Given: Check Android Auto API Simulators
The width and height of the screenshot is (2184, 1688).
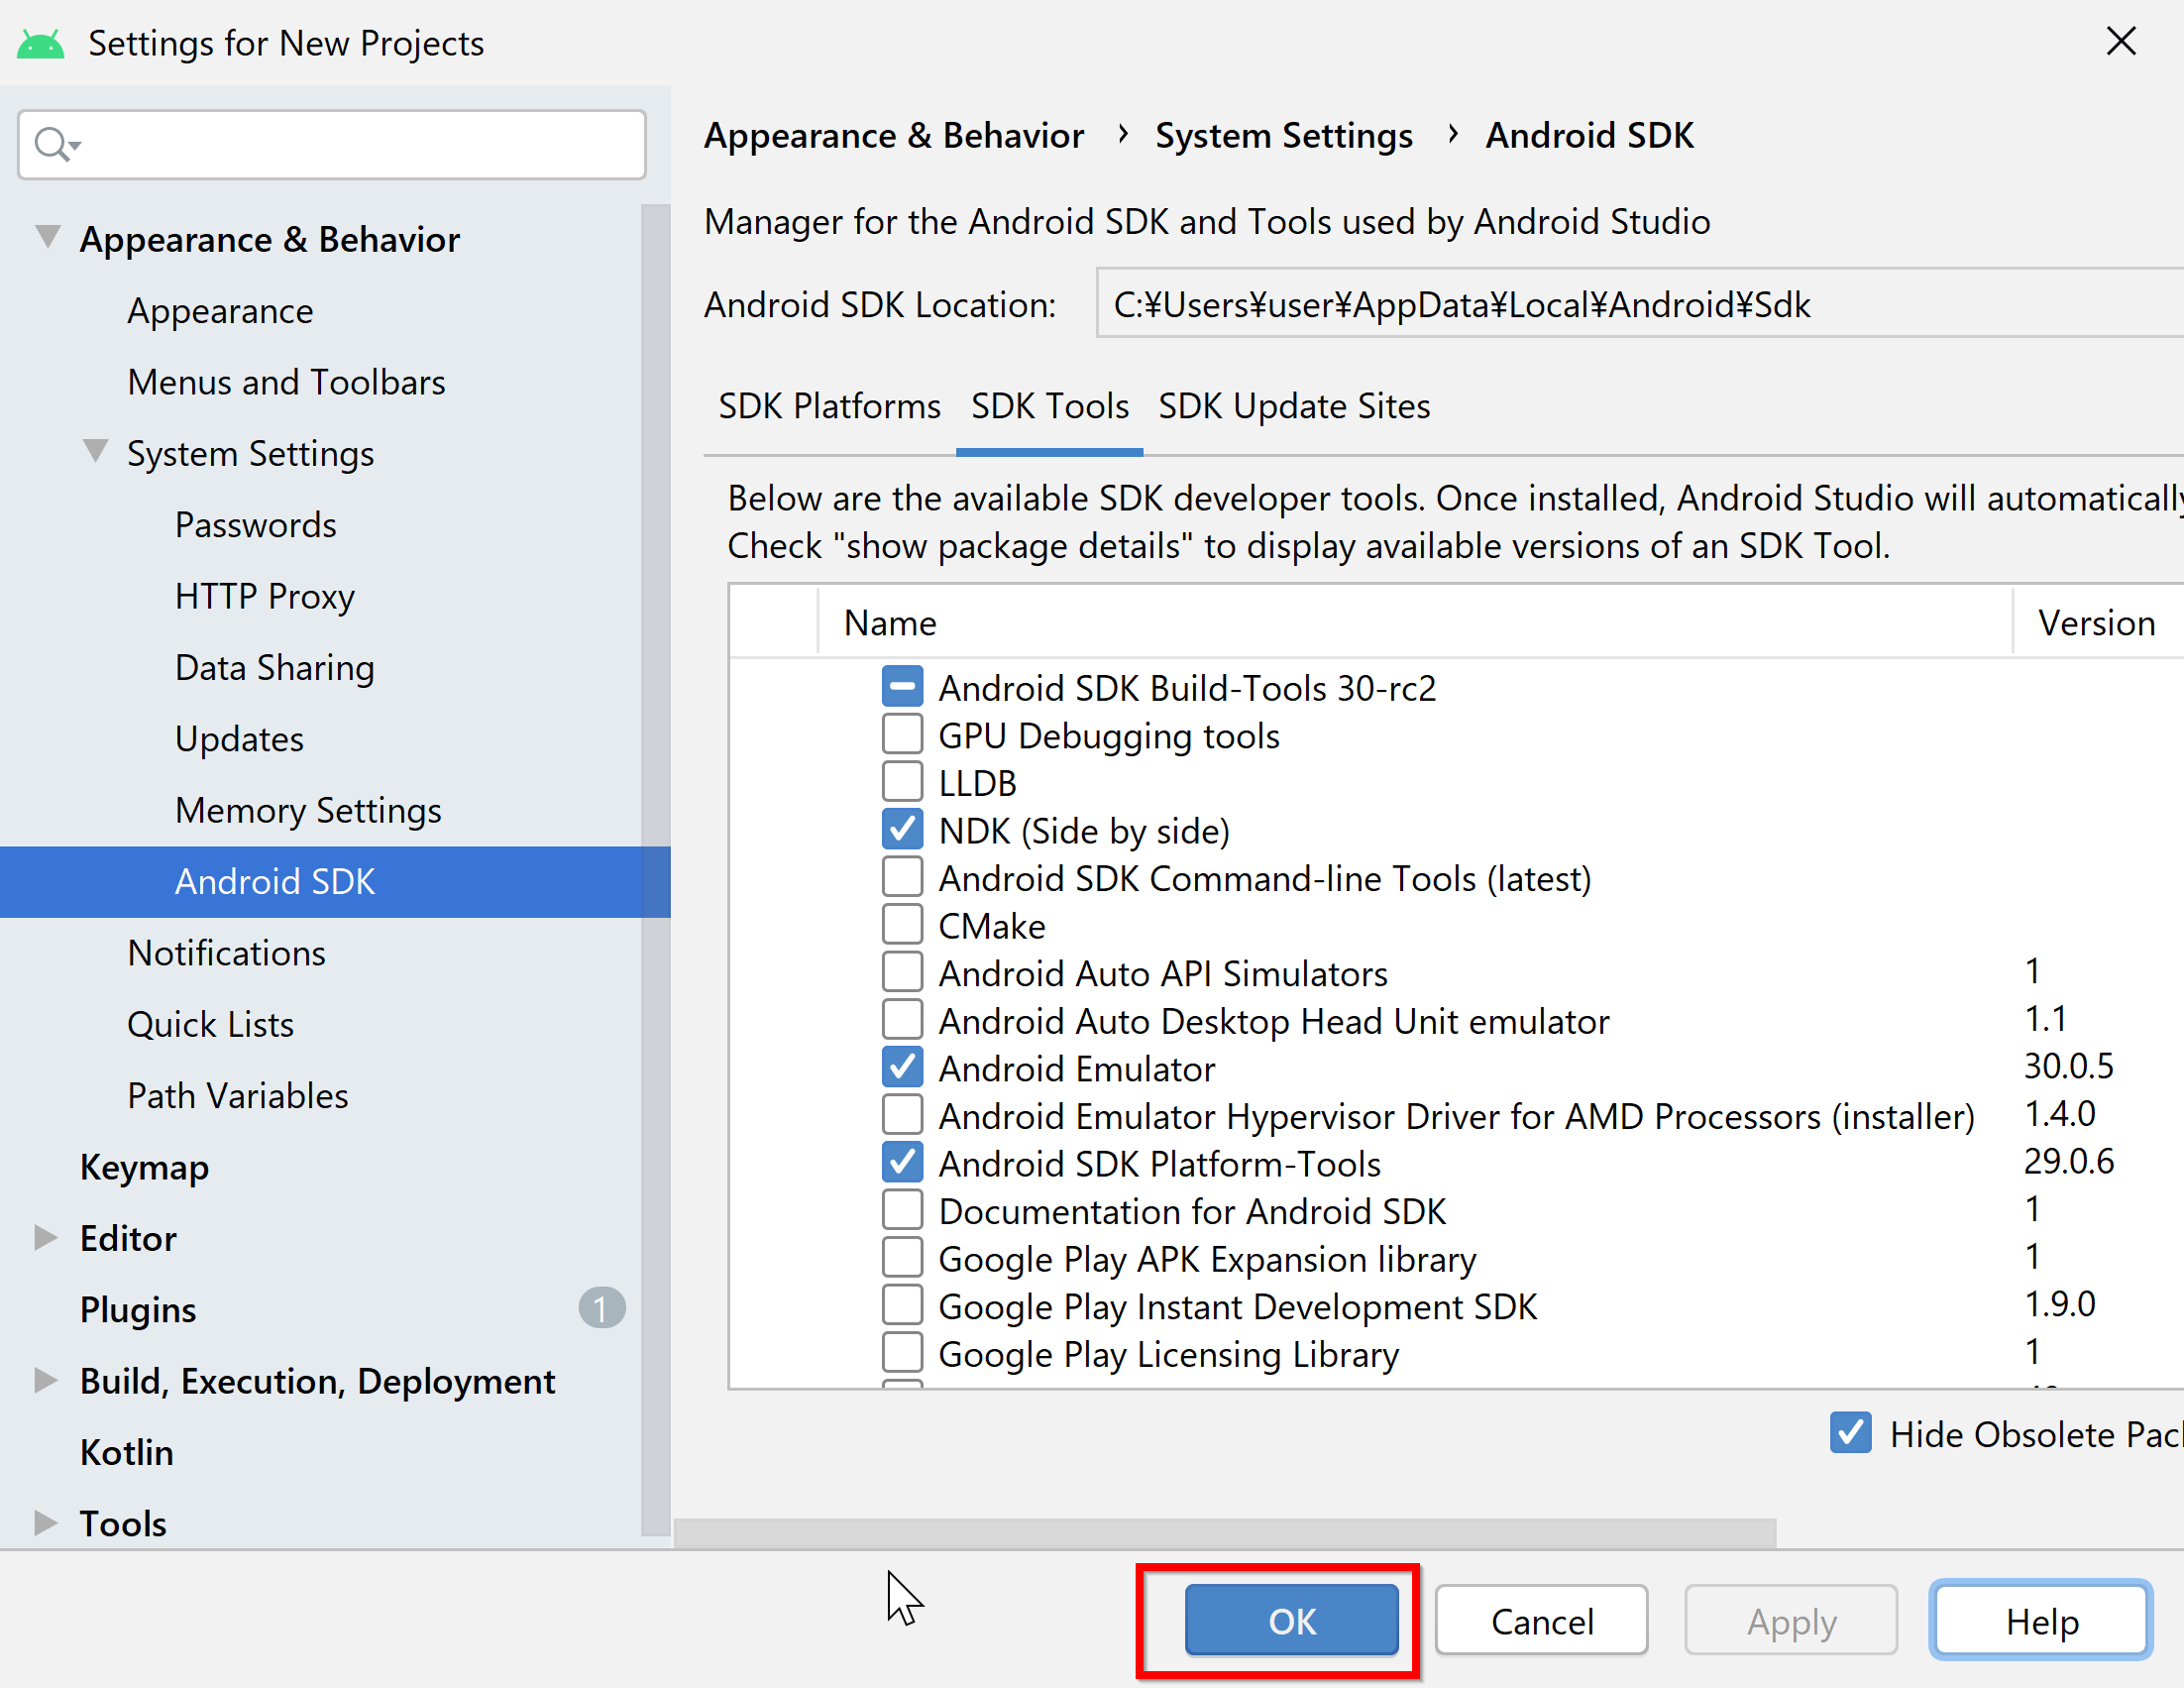Looking at the screenshot, I should pyautogui.click(x=902, y=972).
